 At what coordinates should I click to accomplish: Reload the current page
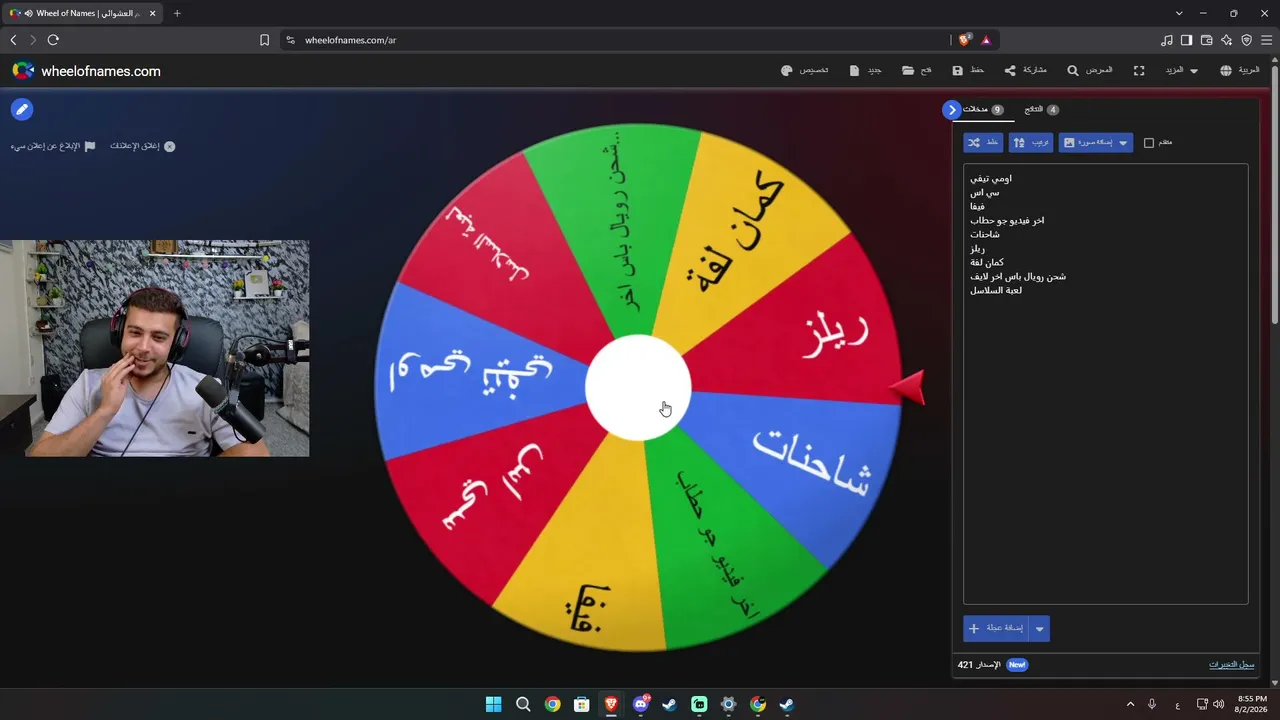click(53, 40)
